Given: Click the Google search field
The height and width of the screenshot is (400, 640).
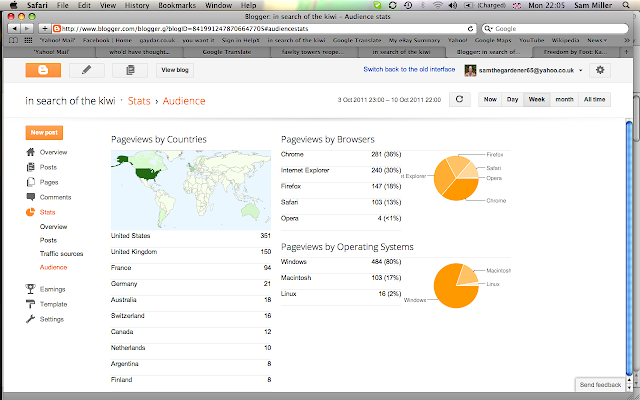Looking at the screenshot, I should pyautogui.click(x=555, y=29).
